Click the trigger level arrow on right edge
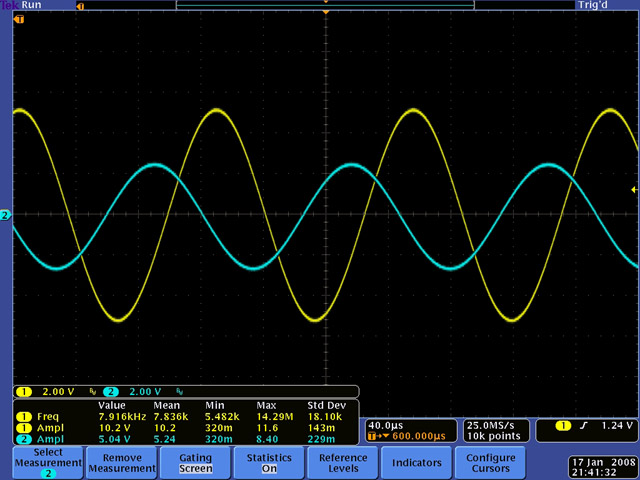This screenshot has width=640, height=480. click(x=633, y=190)
